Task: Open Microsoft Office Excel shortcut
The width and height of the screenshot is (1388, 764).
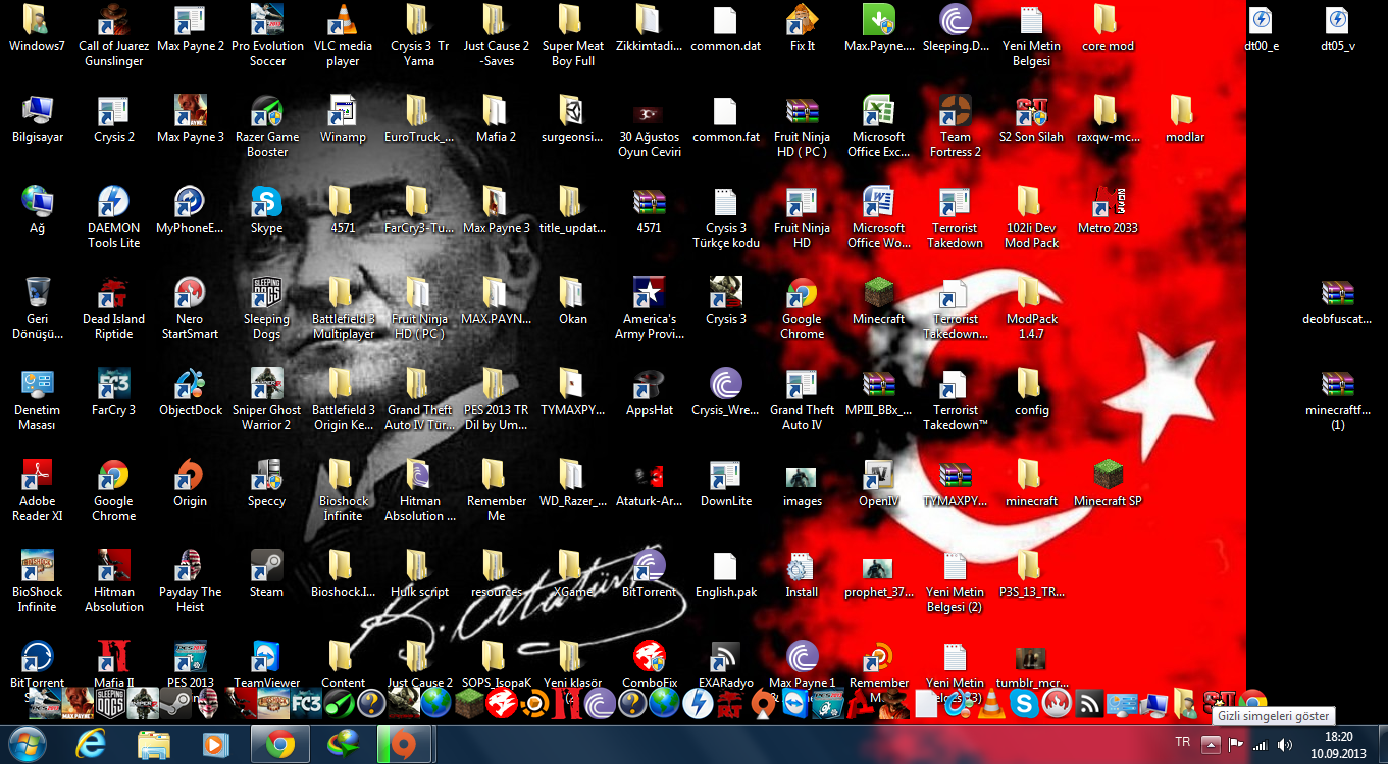Action: point(878,127)
